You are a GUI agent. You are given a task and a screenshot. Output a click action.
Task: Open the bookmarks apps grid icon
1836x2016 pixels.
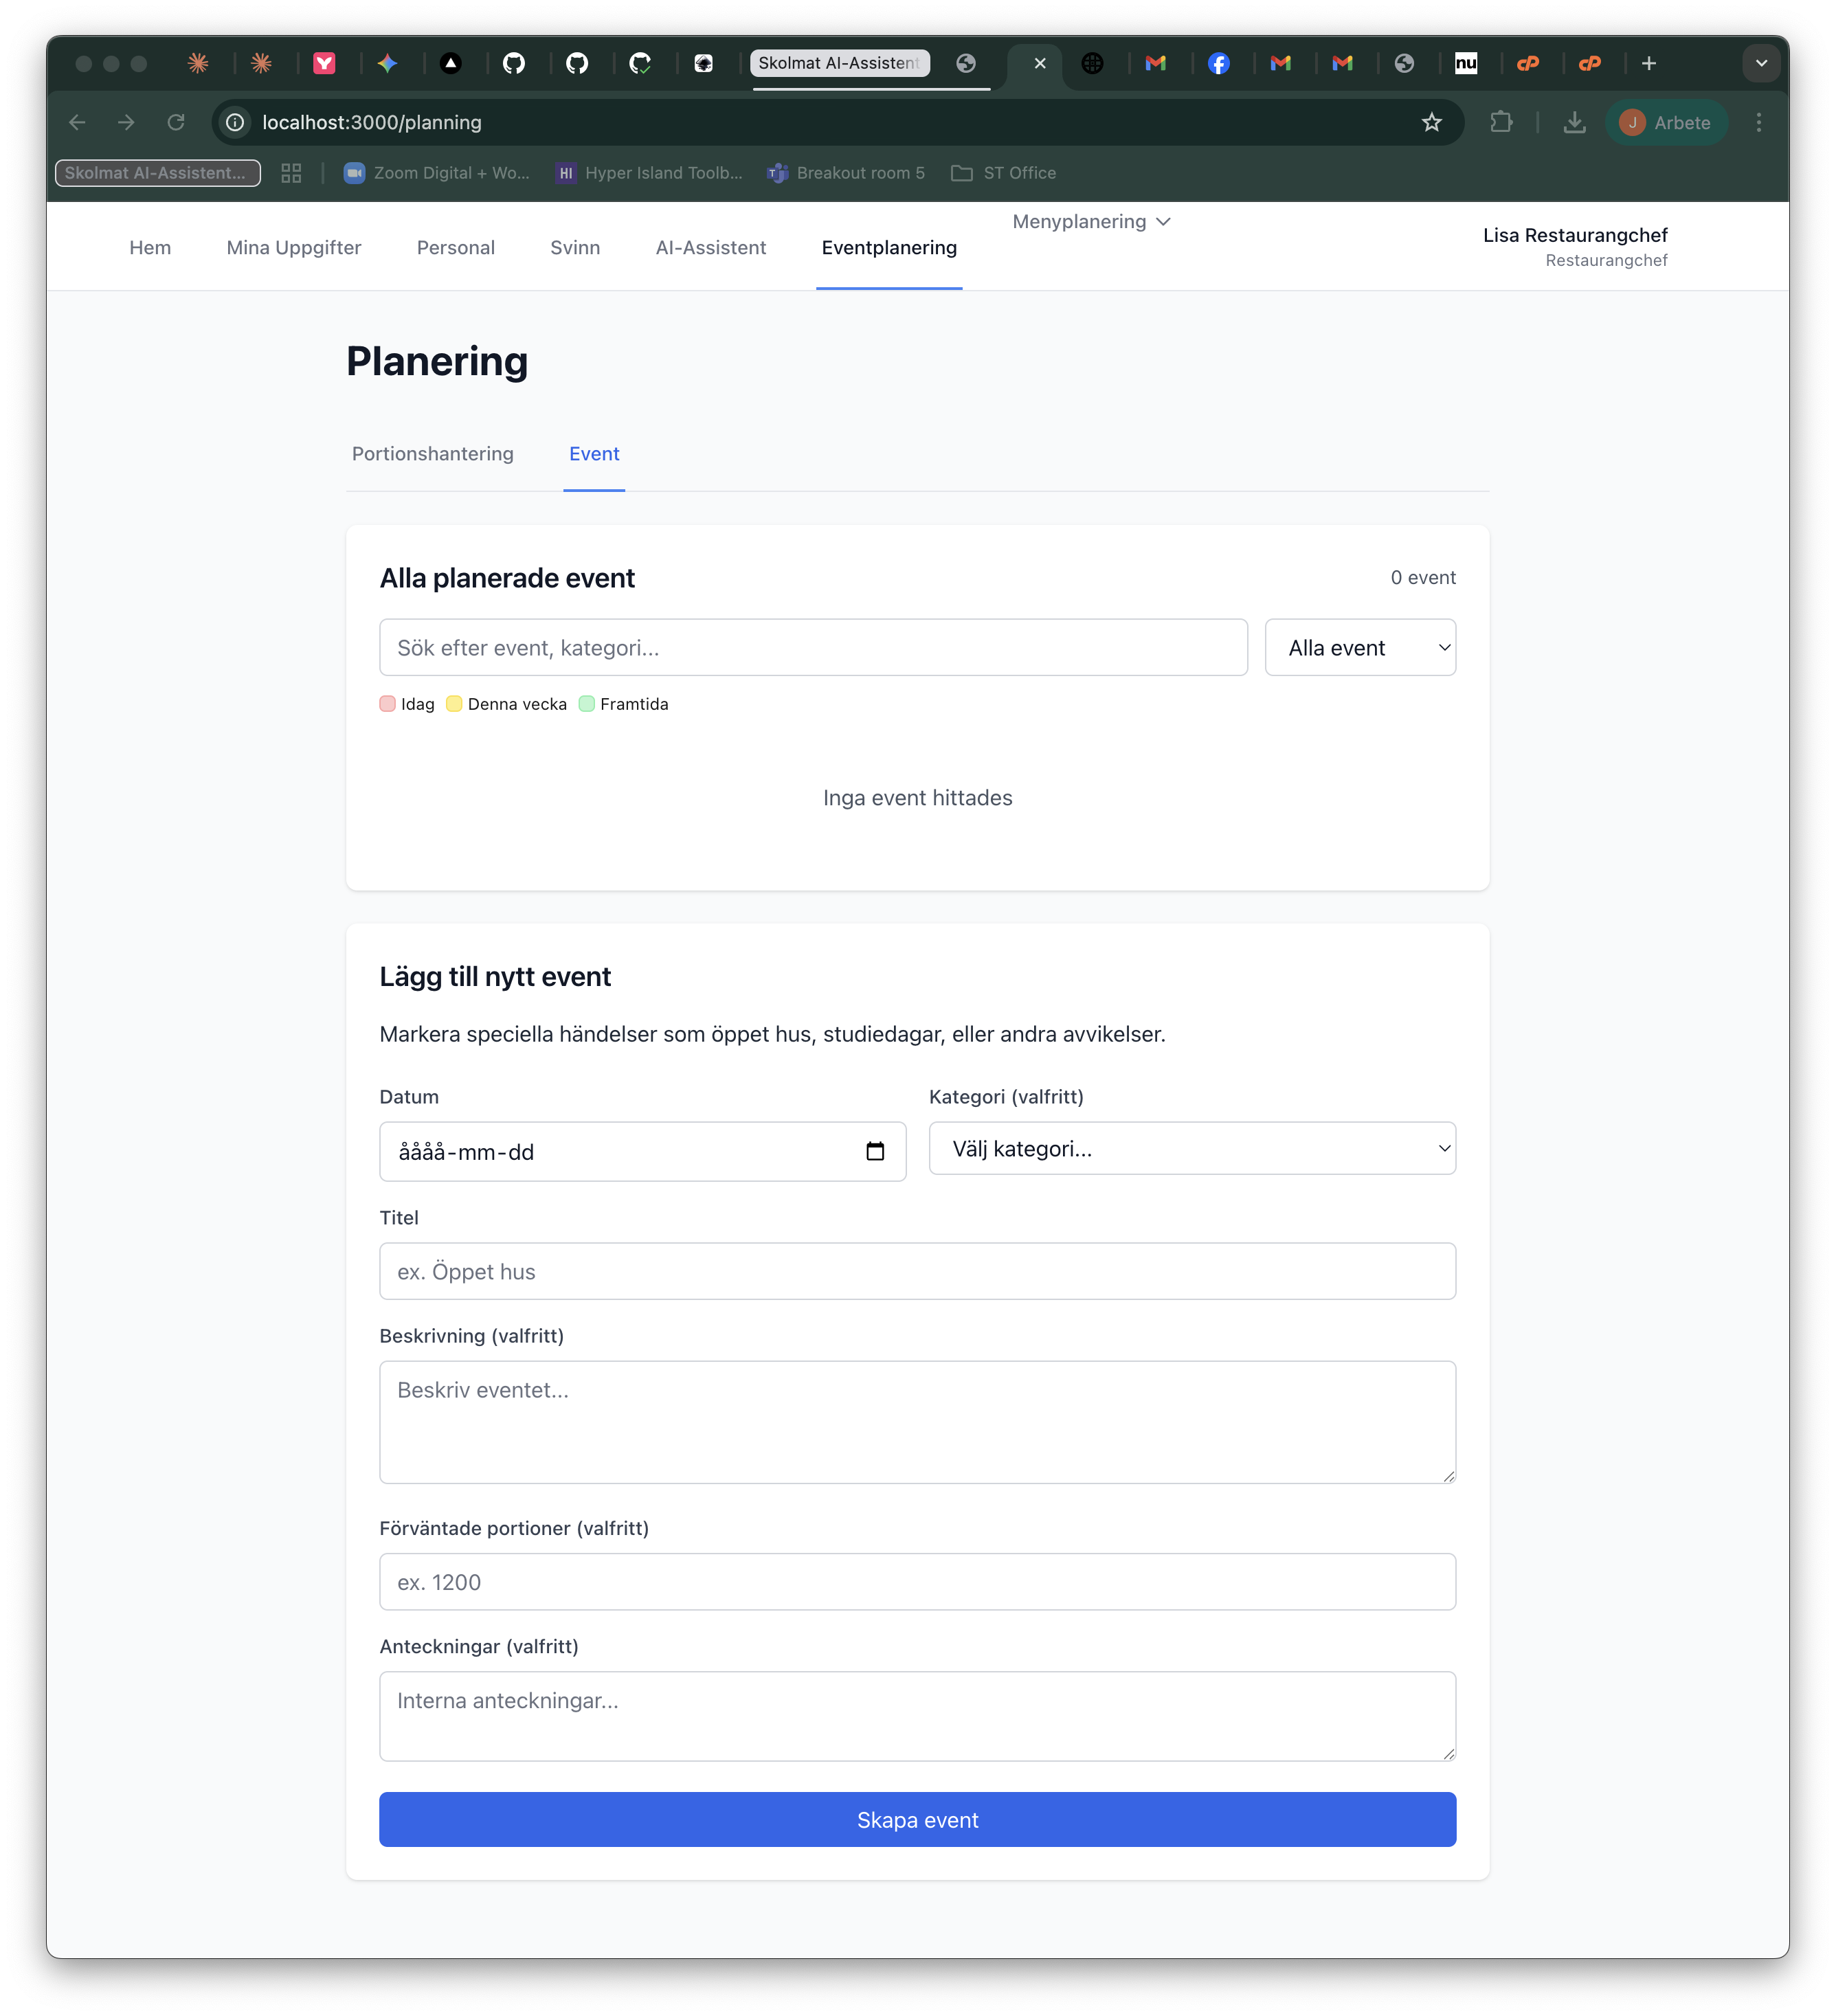pyautogui.click(x=291, y=173)
